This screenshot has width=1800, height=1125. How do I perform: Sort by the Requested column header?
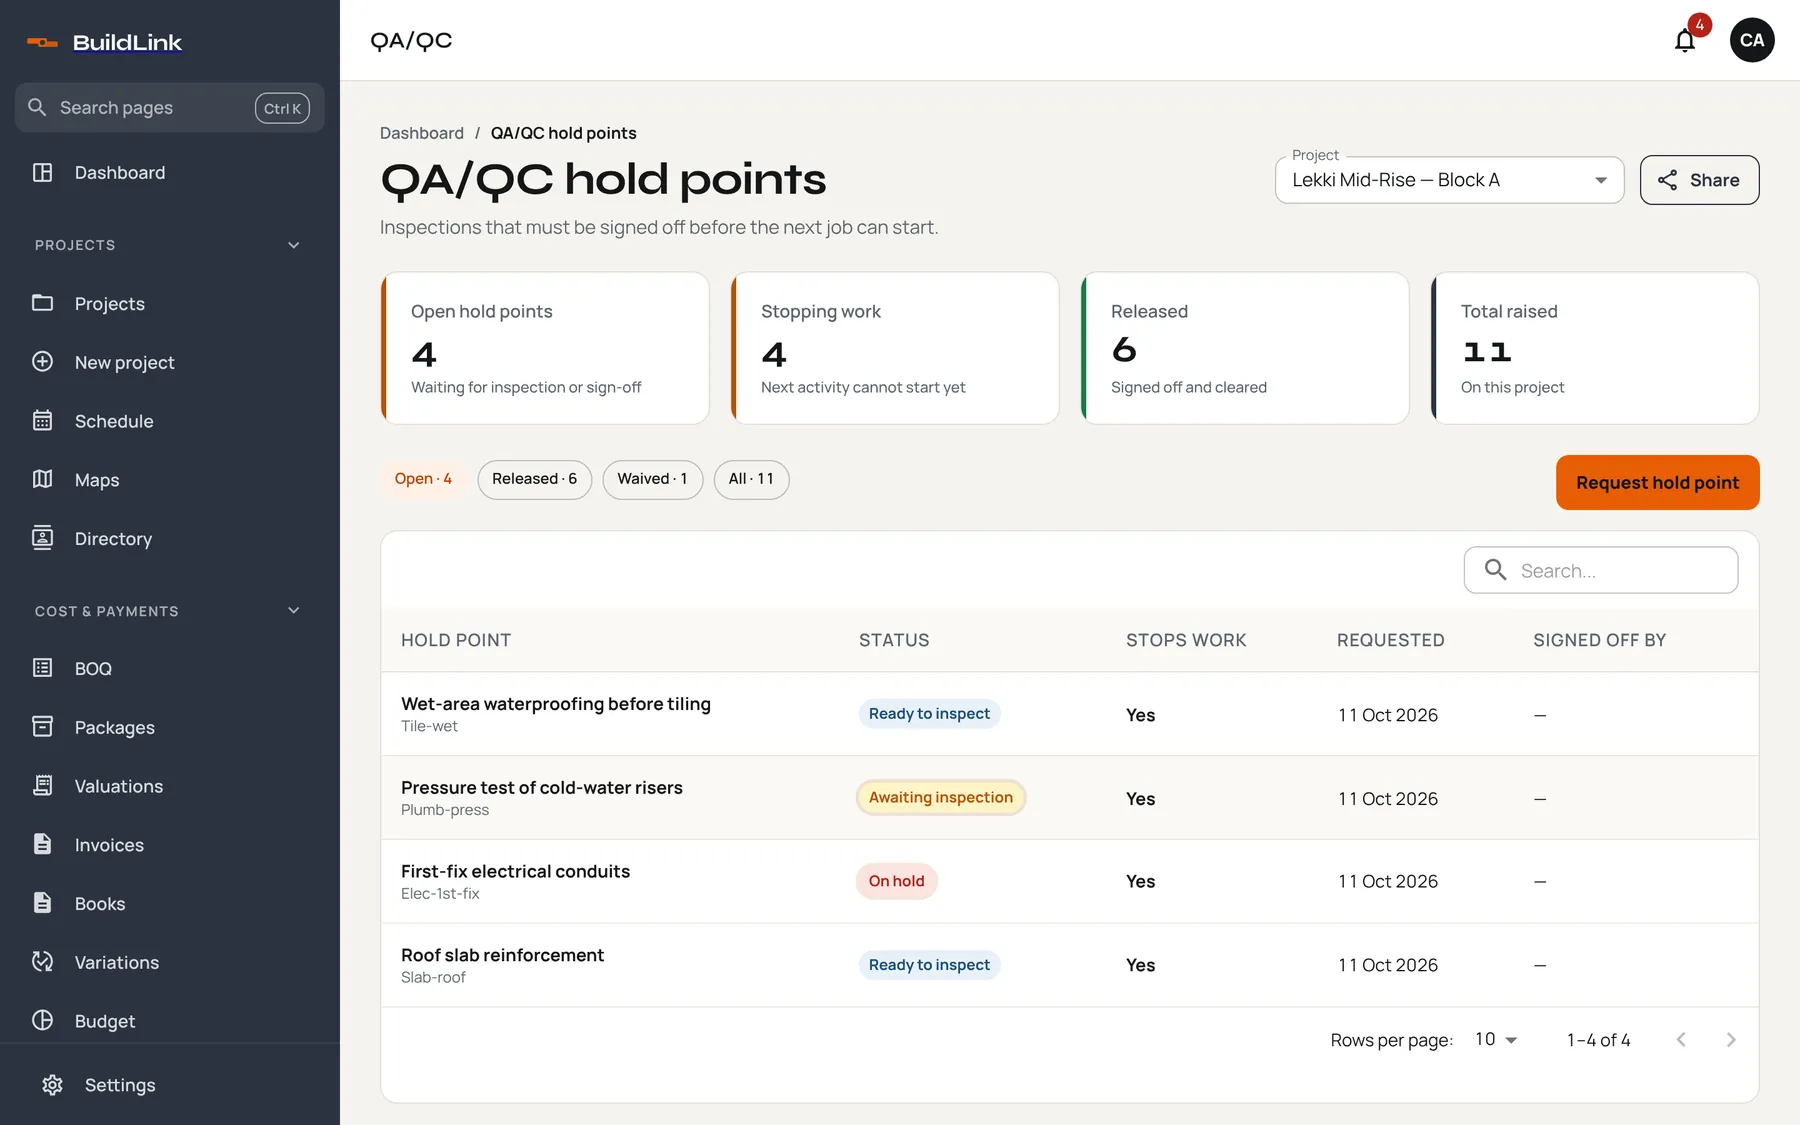[1390, 640]
